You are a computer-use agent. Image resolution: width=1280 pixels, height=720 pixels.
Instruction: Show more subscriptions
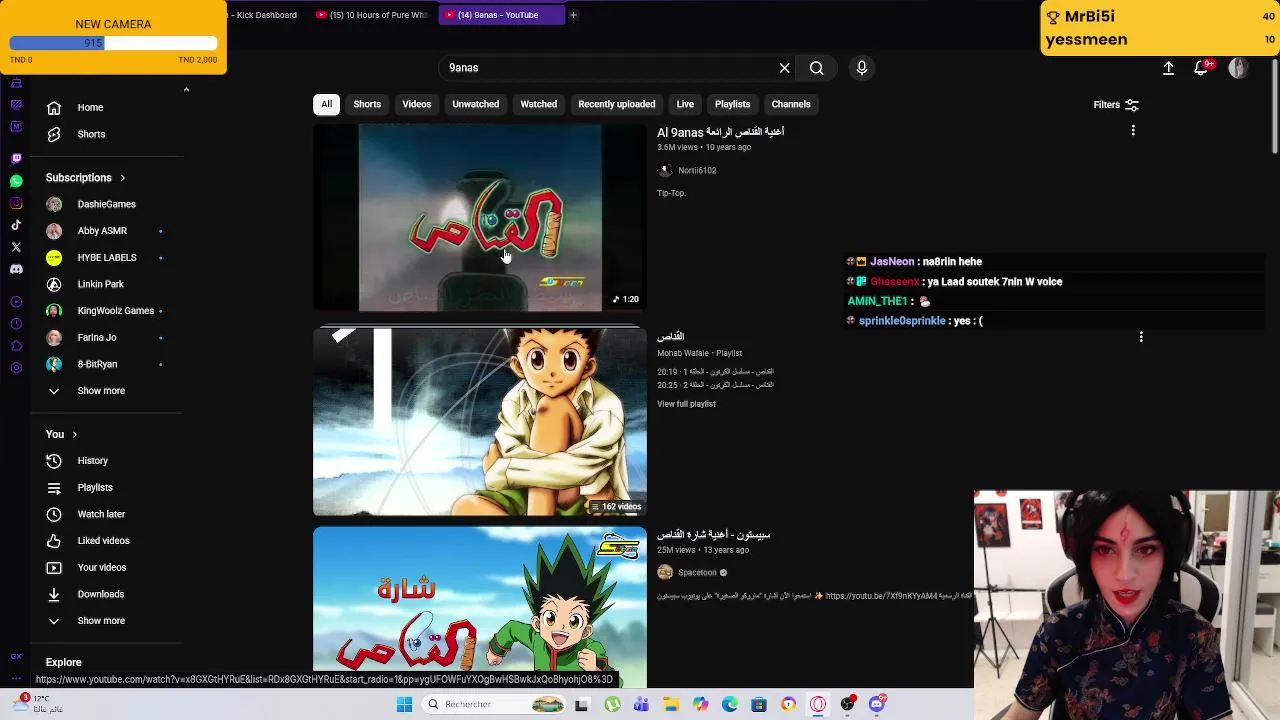click(x=101, y=391)
